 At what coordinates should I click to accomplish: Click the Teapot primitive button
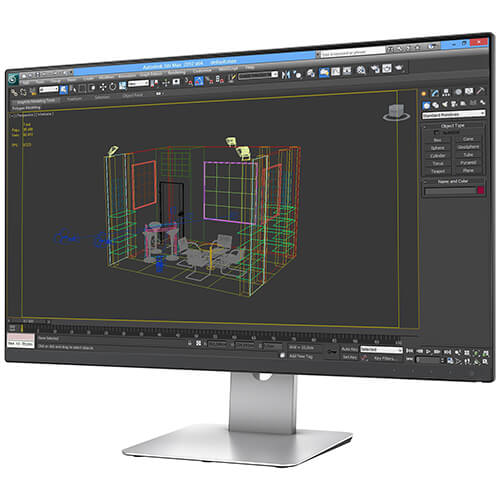click(x=438, y=171)
